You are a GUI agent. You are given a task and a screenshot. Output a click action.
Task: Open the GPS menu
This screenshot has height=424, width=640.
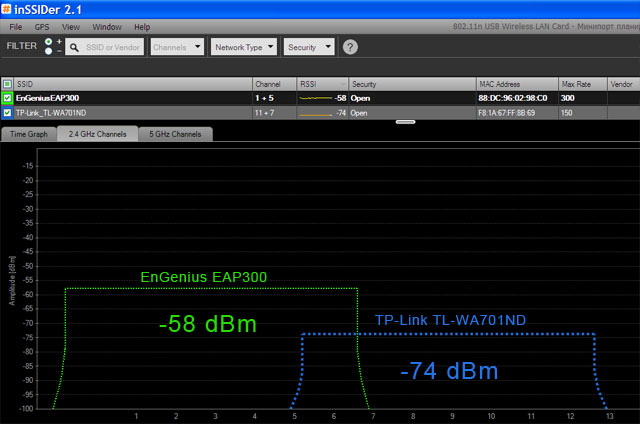coord(42,27)
